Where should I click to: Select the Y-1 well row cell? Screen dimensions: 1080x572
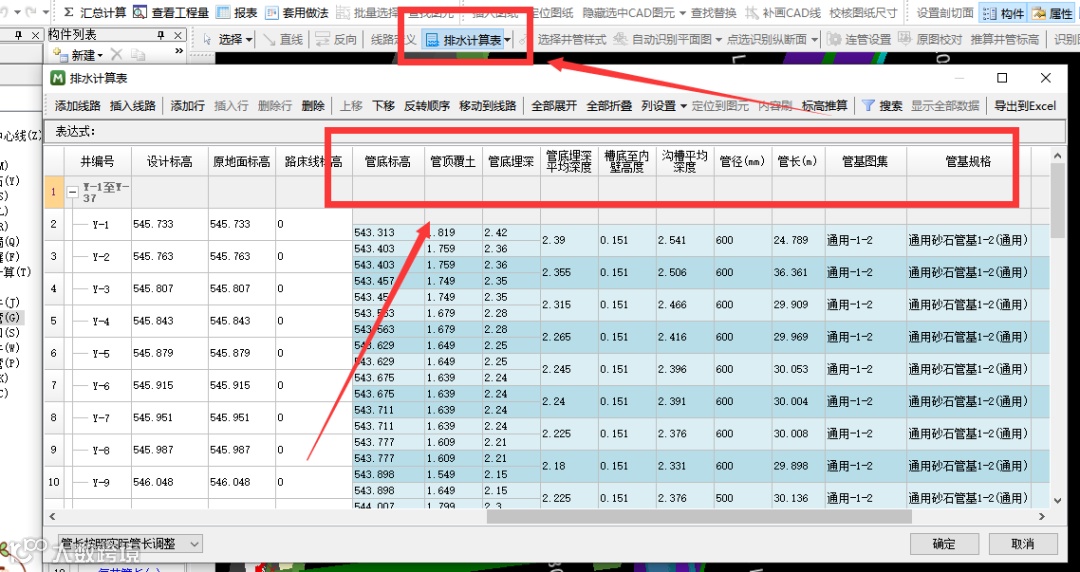tap(97, 225)
